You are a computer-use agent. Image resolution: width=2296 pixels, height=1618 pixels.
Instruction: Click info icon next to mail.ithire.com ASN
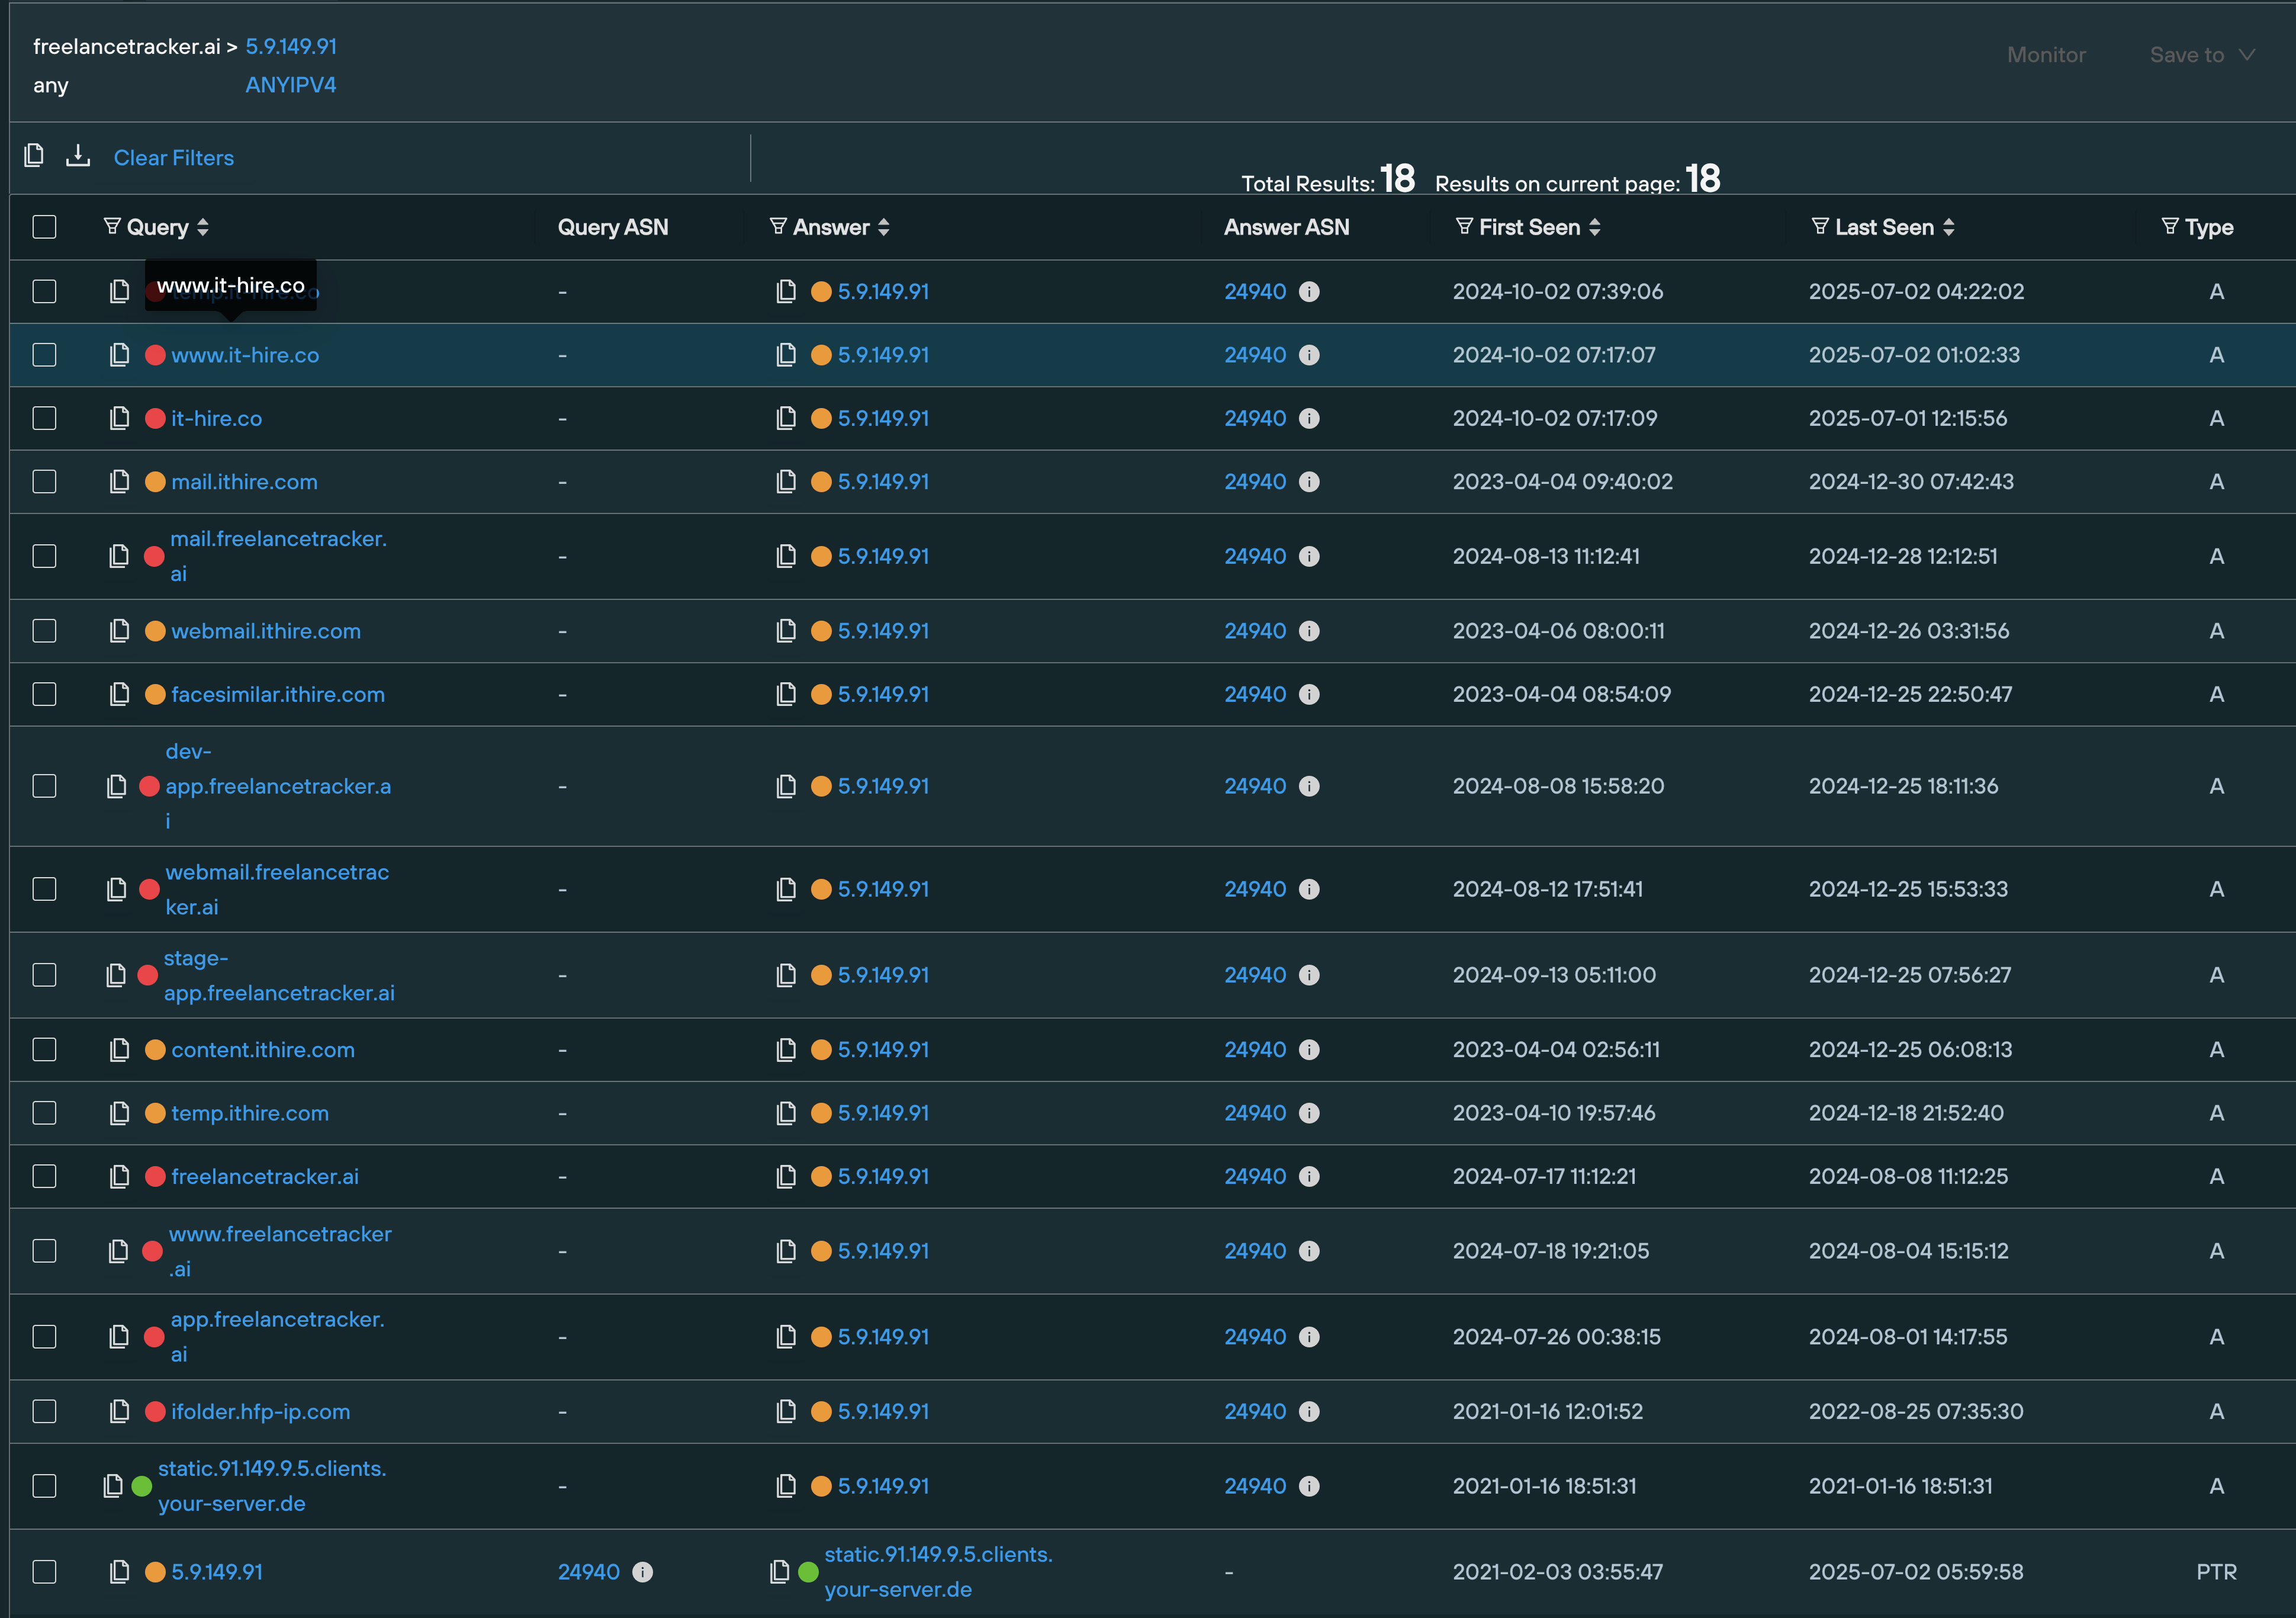[1309, 482]
